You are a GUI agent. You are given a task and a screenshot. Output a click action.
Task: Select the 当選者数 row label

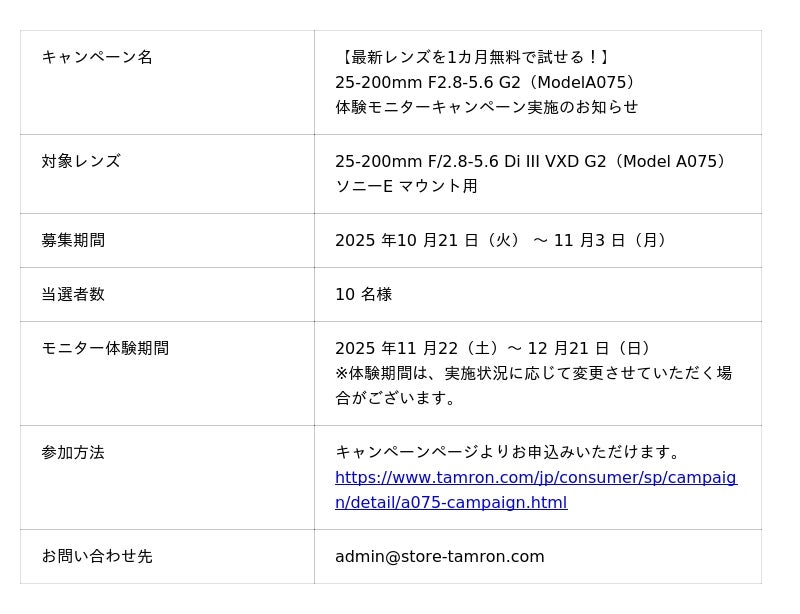73,294
